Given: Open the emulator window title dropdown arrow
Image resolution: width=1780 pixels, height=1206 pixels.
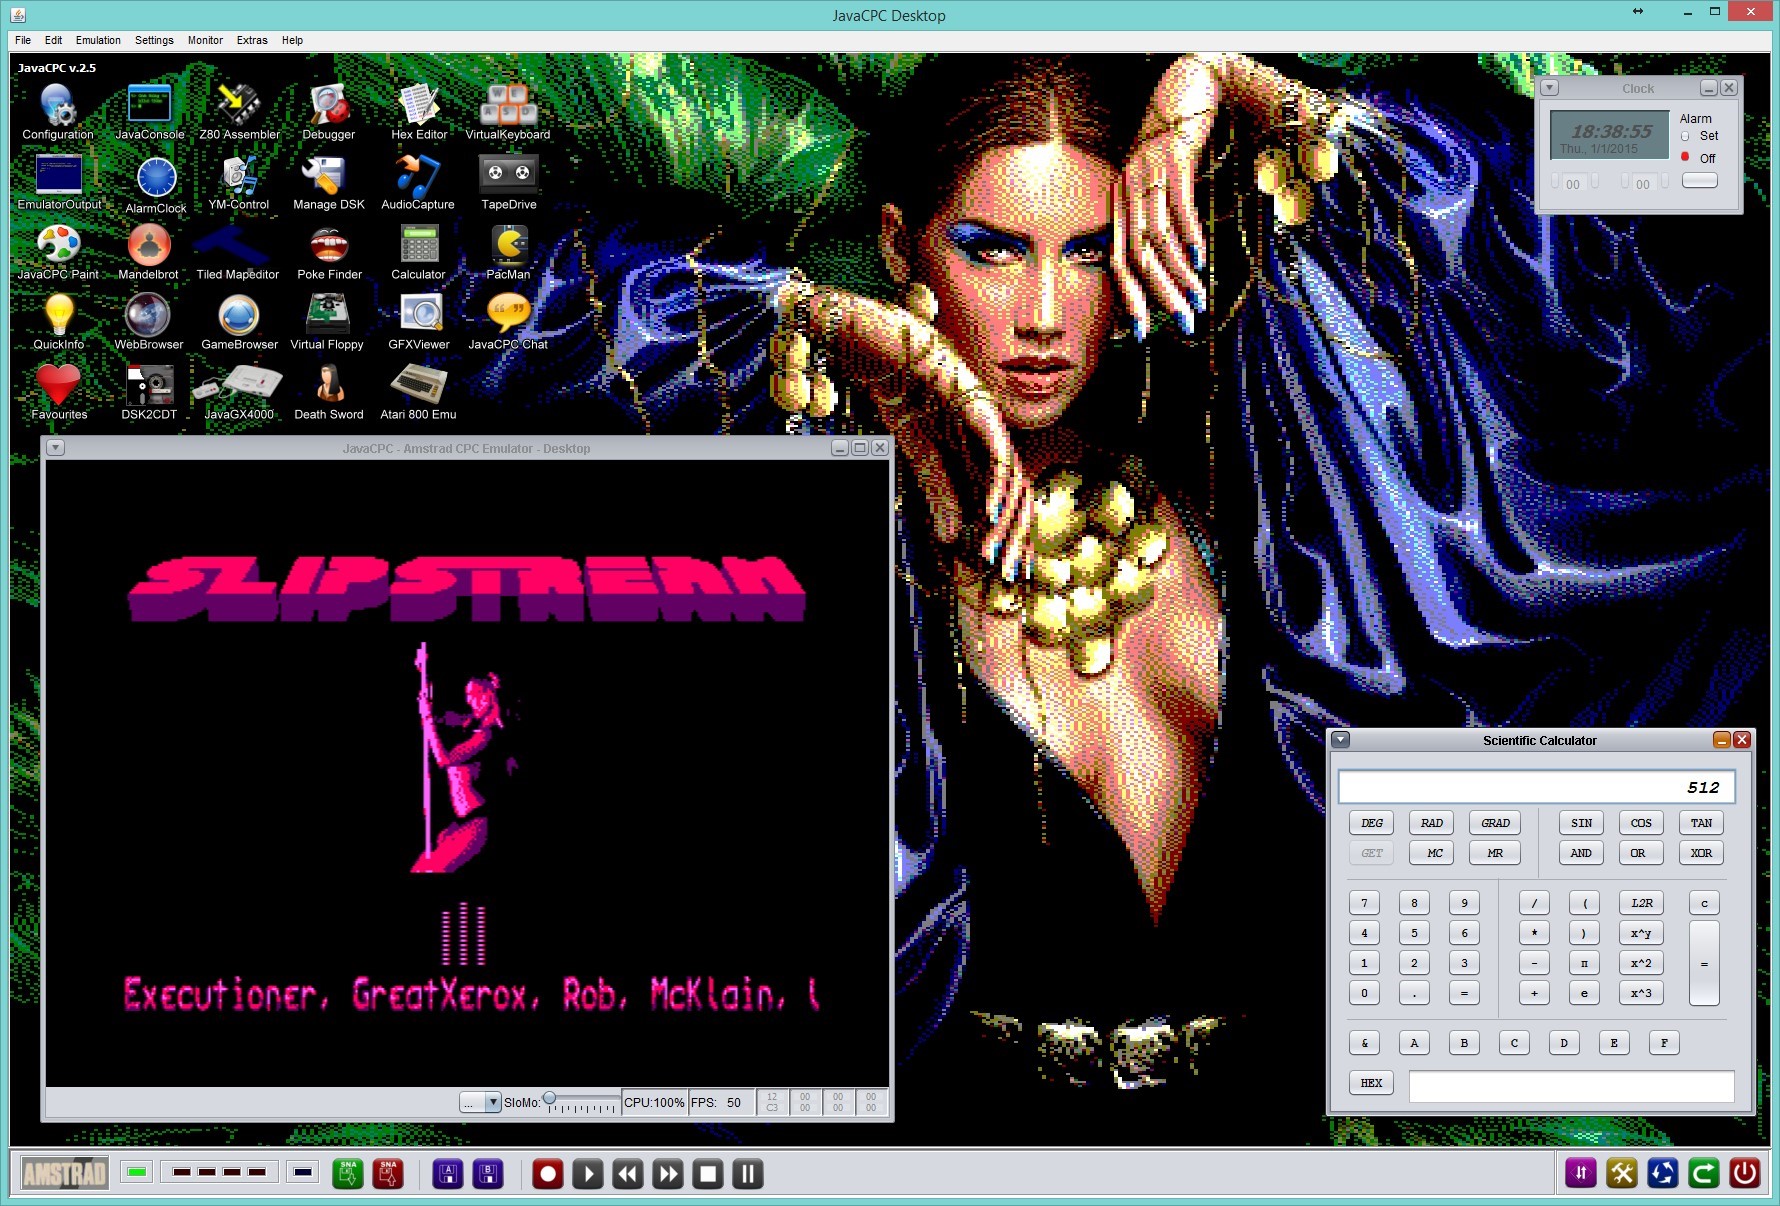Looking at the screenshot, I should [56, 448].
